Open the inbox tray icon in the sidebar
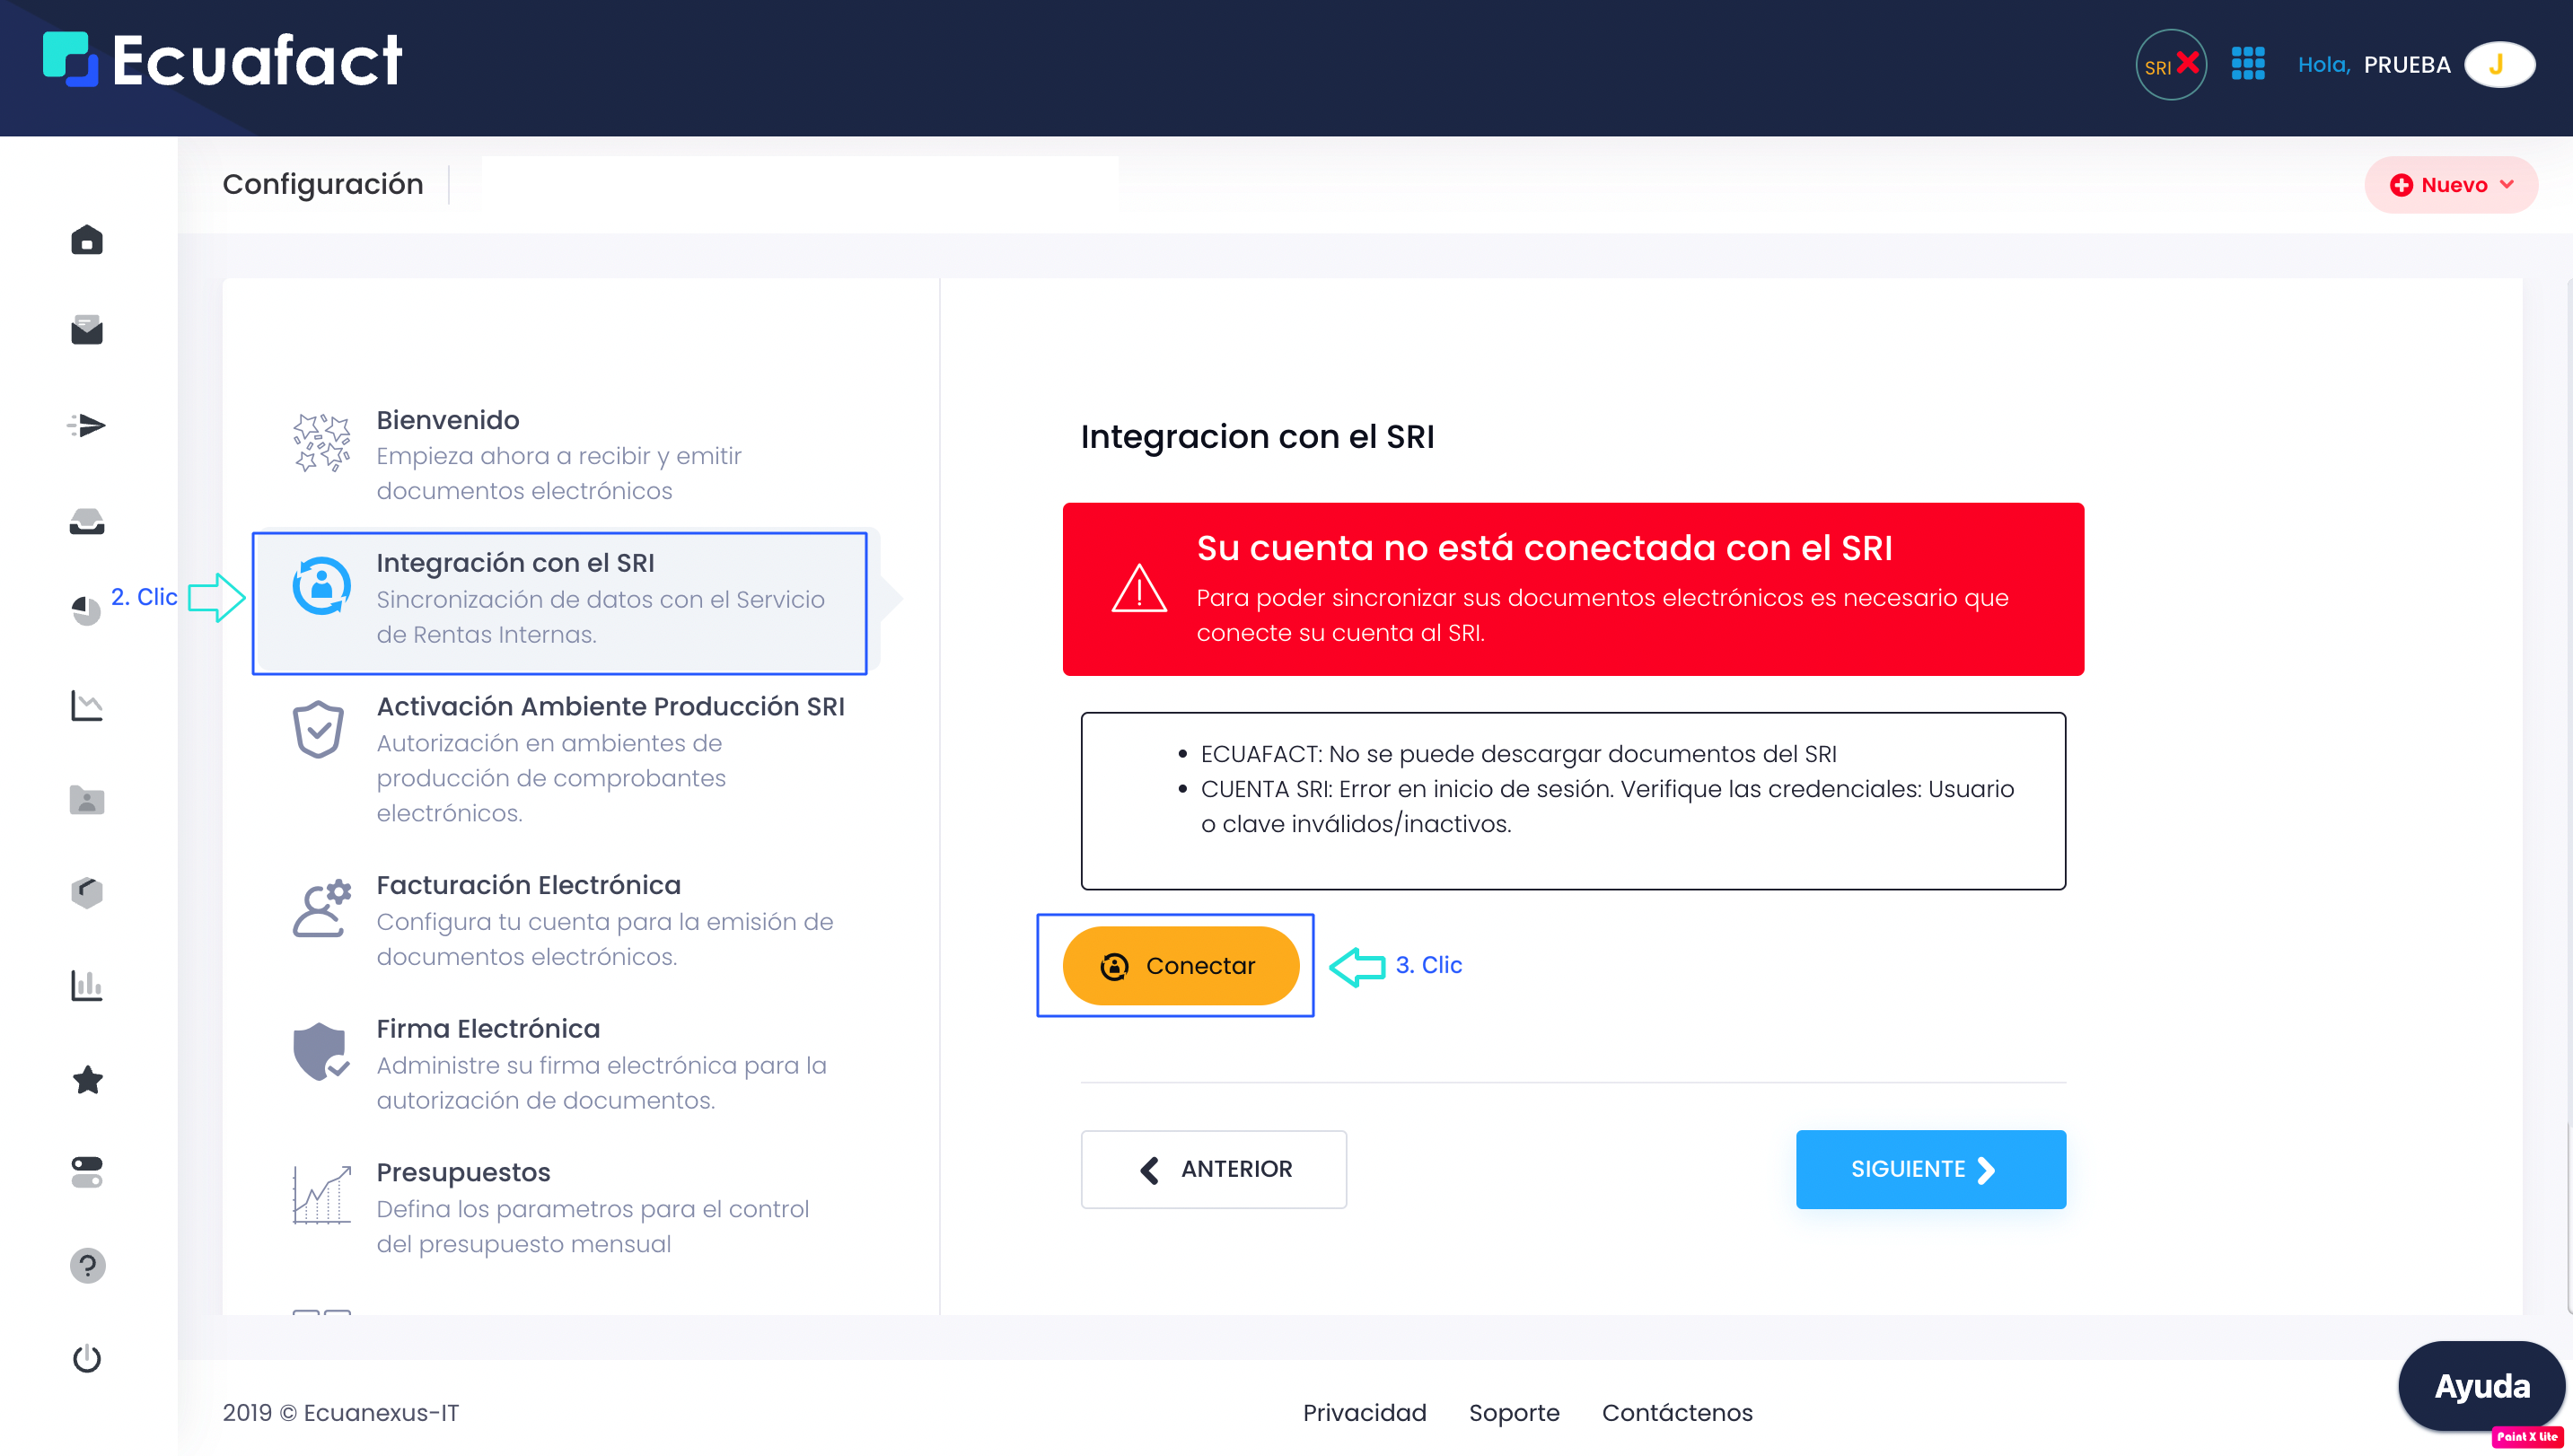 pyautogui.click(x=87, y=520)
